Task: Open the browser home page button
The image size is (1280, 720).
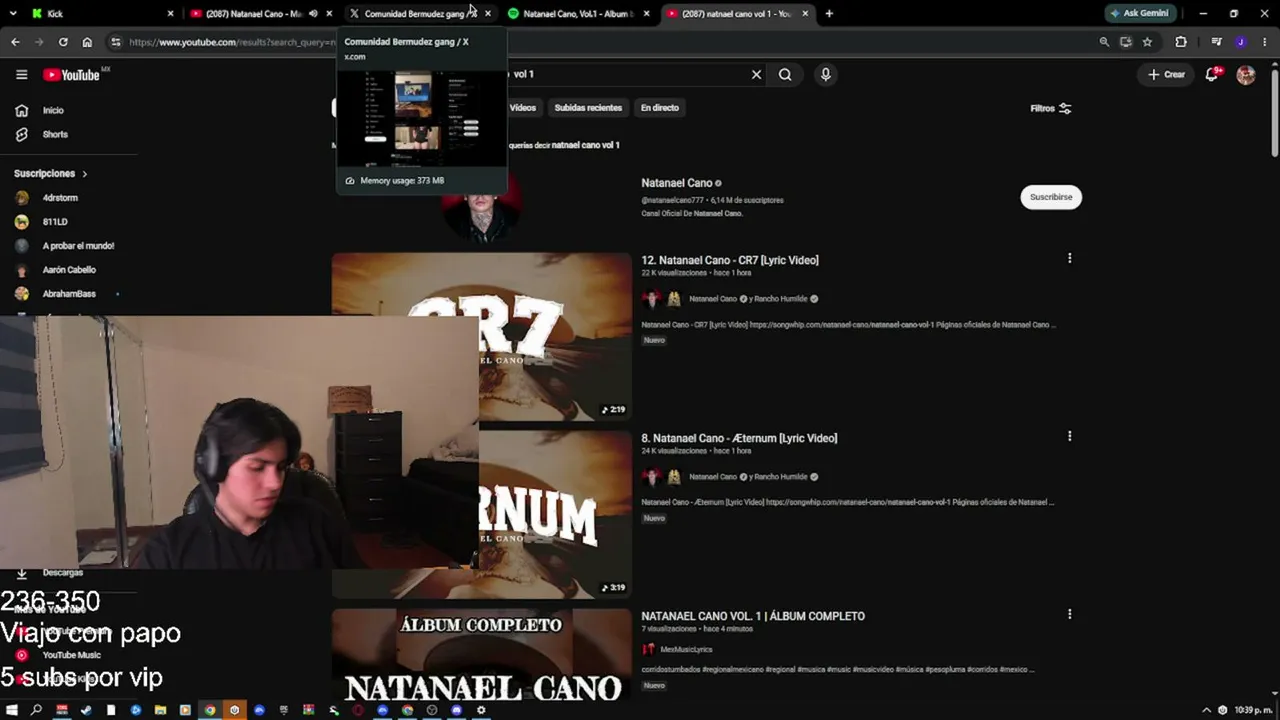Action: coord(87,42)
